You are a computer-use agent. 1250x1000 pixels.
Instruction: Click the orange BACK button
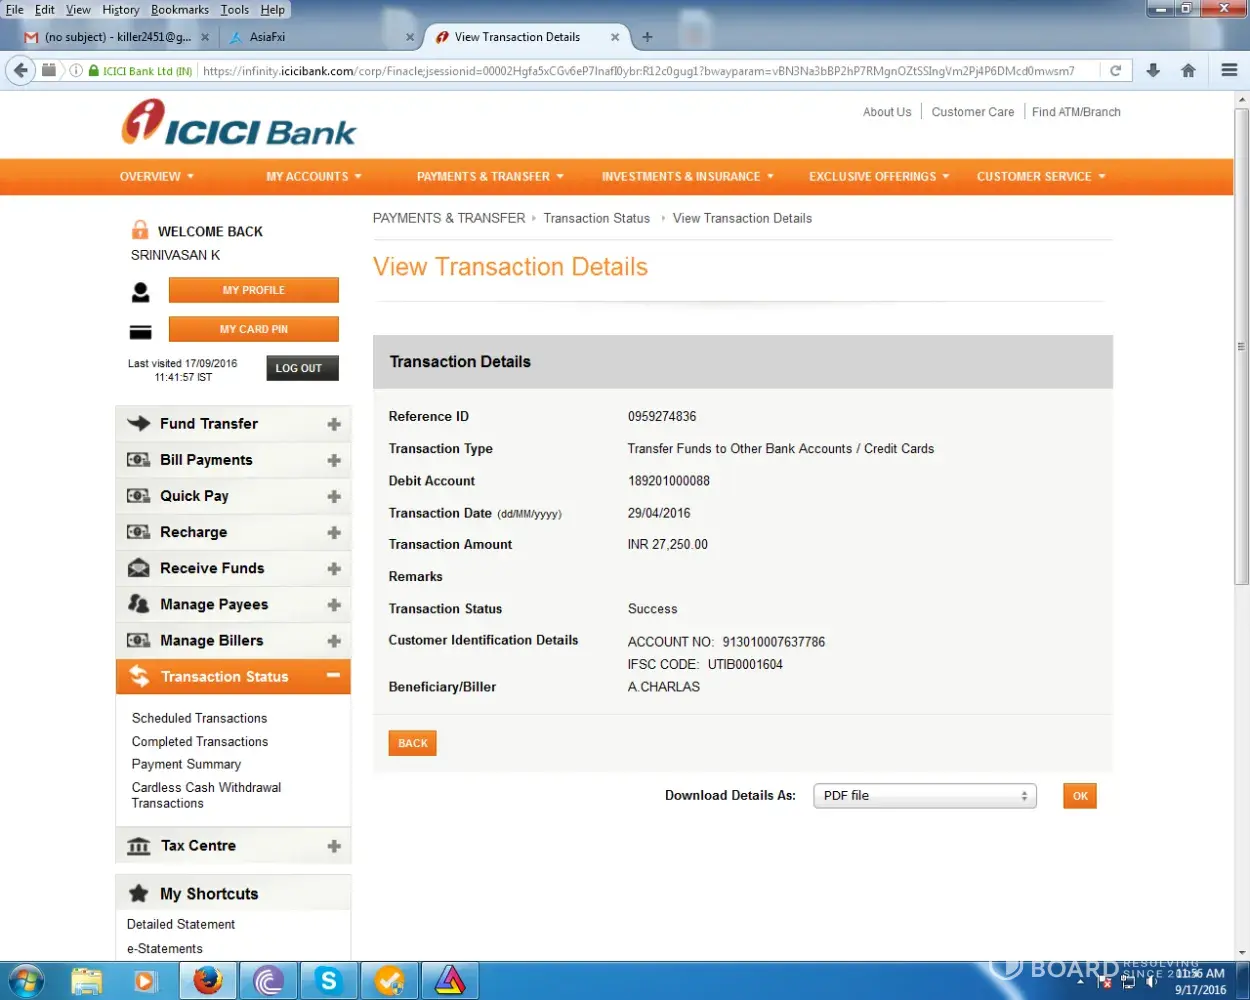tap(412, 743)
